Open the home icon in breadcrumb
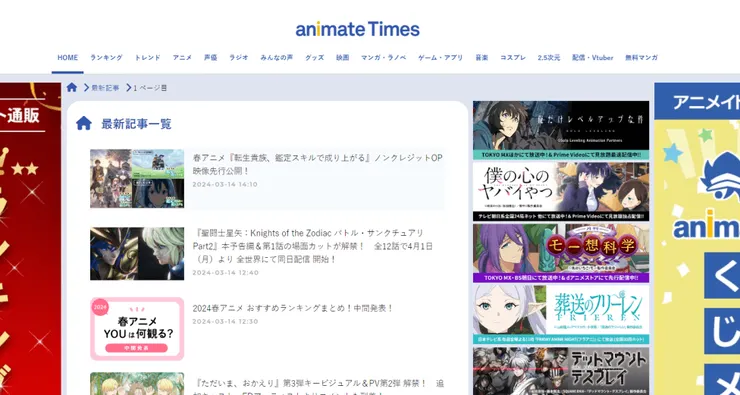 pyautogui.click(x=72, y=87)
